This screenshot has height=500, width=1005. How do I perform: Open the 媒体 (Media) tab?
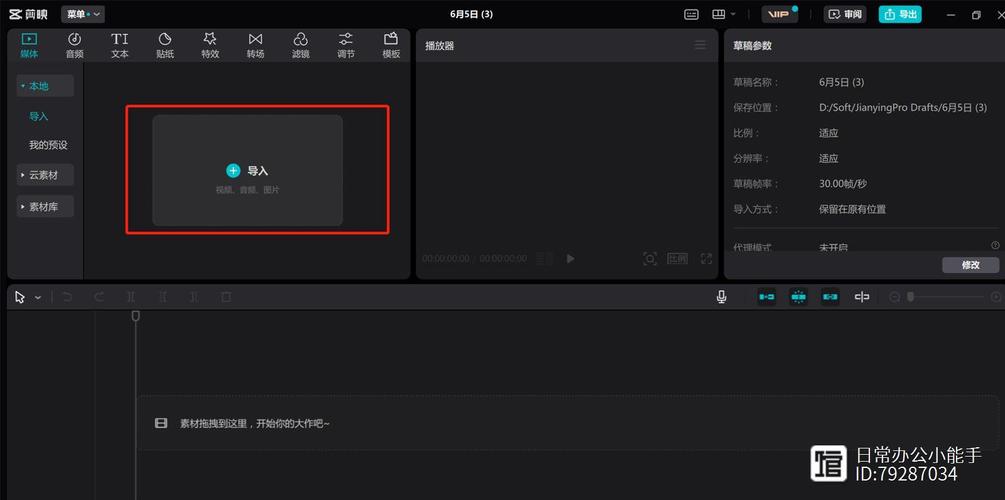pyautogui.click(x=29, y=46)
